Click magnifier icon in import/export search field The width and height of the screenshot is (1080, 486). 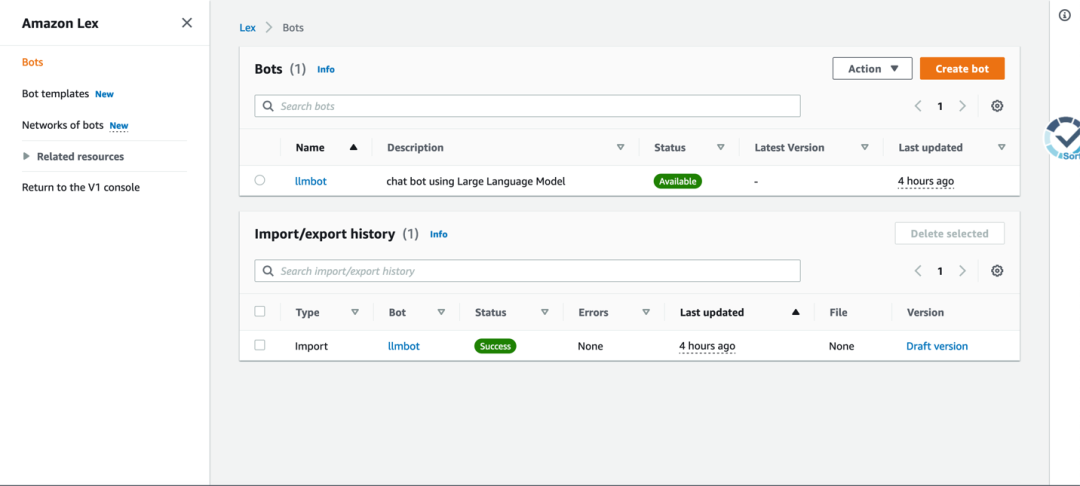click(x=268, y=271)
